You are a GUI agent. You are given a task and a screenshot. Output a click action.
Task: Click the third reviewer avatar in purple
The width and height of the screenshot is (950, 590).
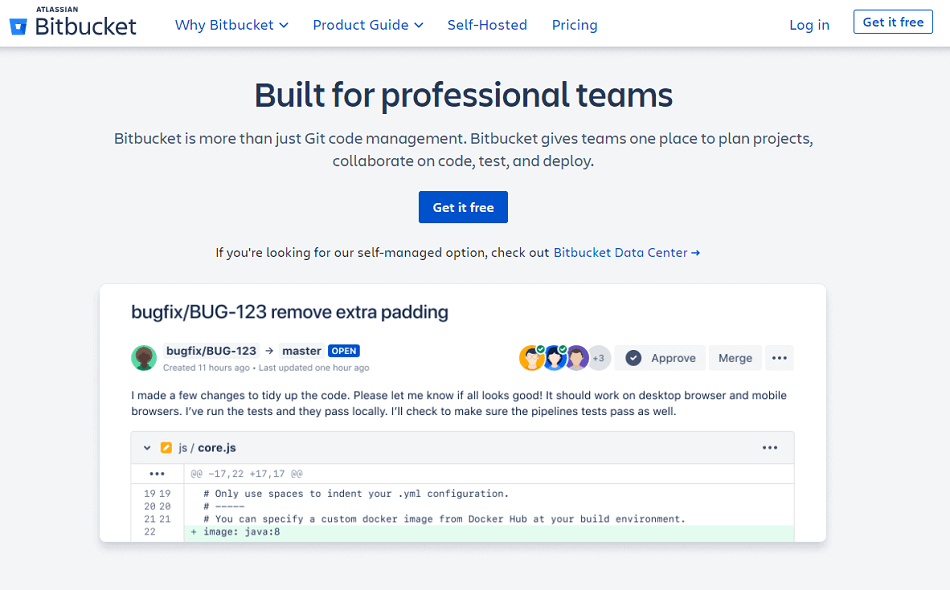[x=577, y=358]
